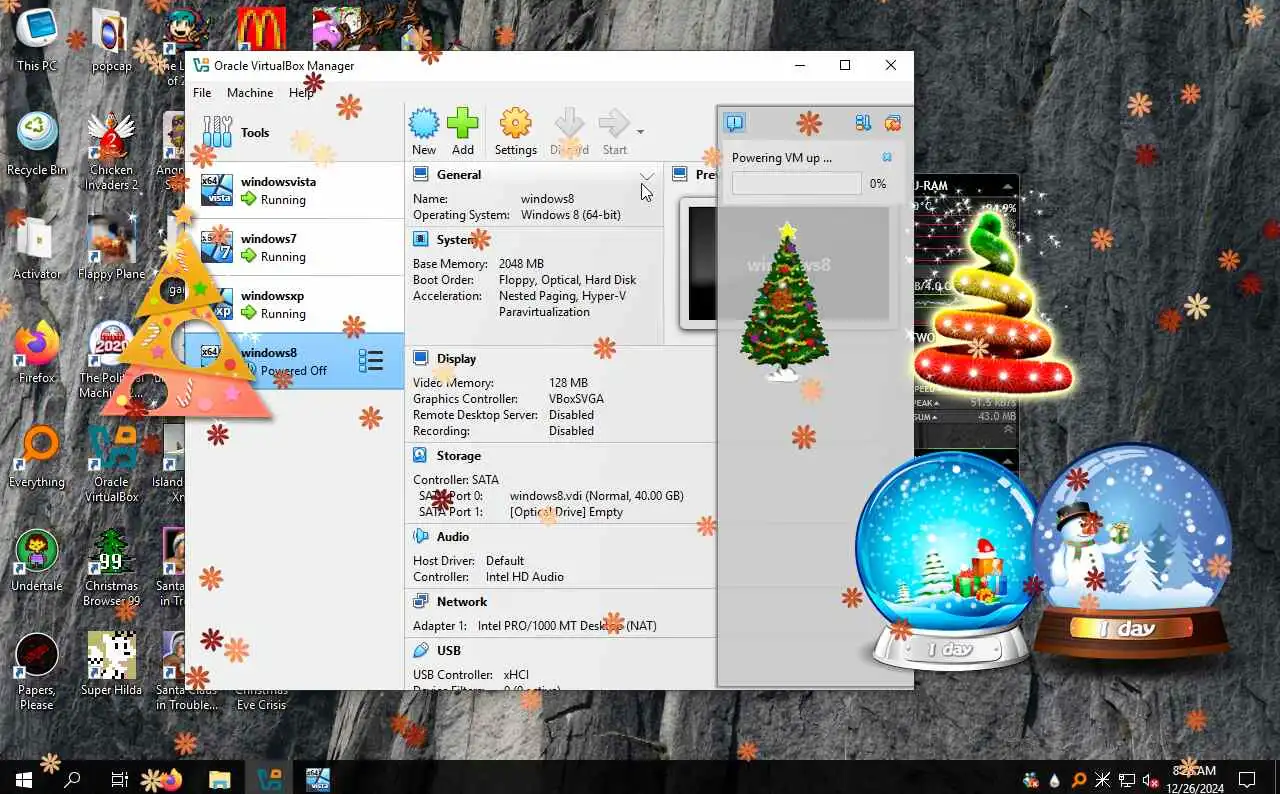Click the Start arrow toolbar button
The width and height of the screenshot is (1280, 794).
(x=614, y=132)
